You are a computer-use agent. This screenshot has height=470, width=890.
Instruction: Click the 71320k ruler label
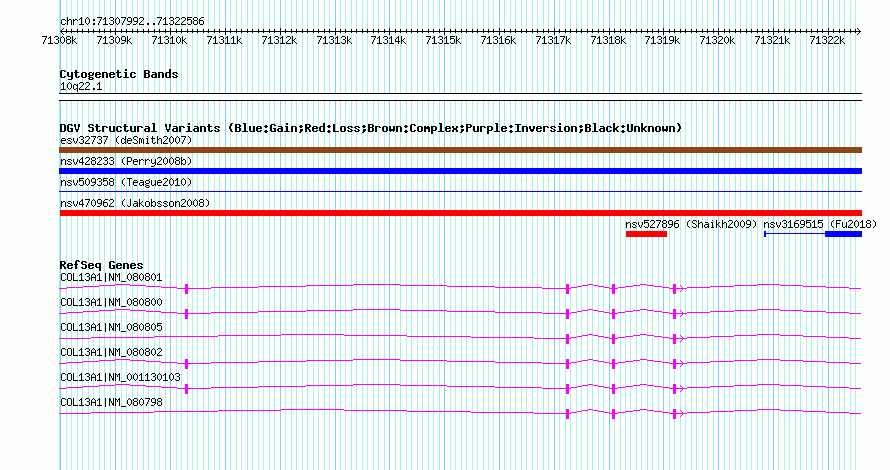(x=717, y=40)
